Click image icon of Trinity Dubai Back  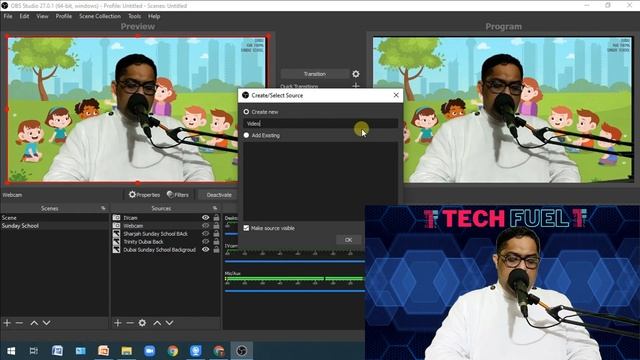pyautogui.click(x=116, y=242)
